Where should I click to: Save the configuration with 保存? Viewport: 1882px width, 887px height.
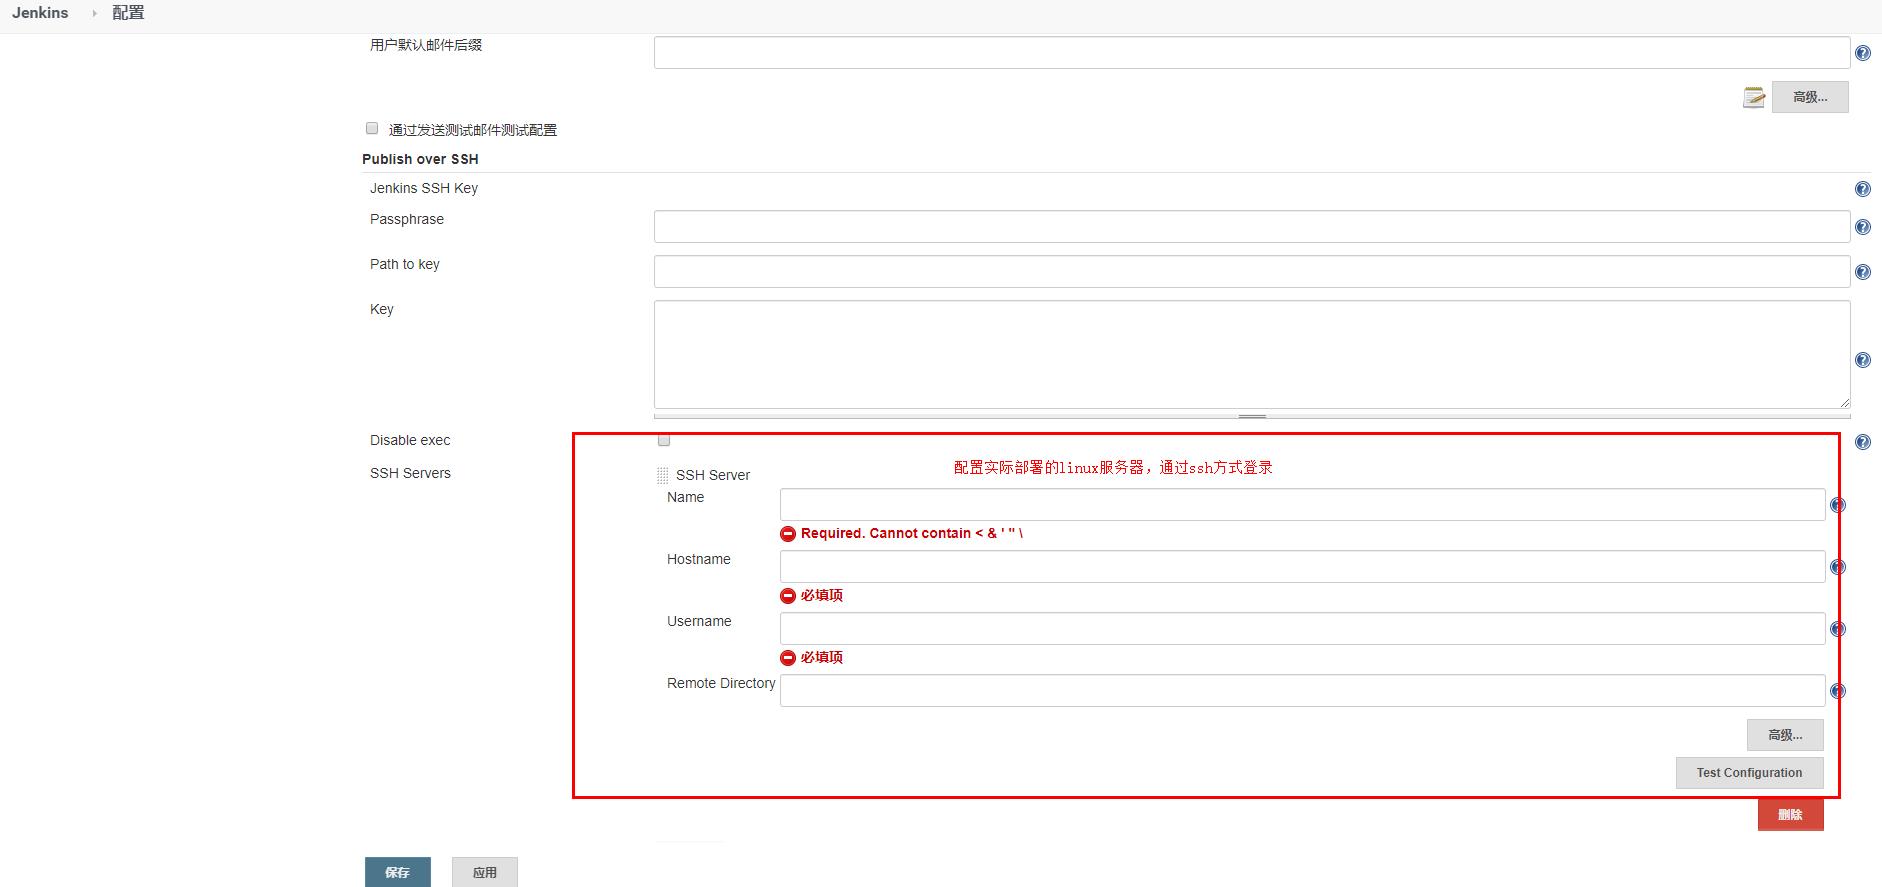398,872
